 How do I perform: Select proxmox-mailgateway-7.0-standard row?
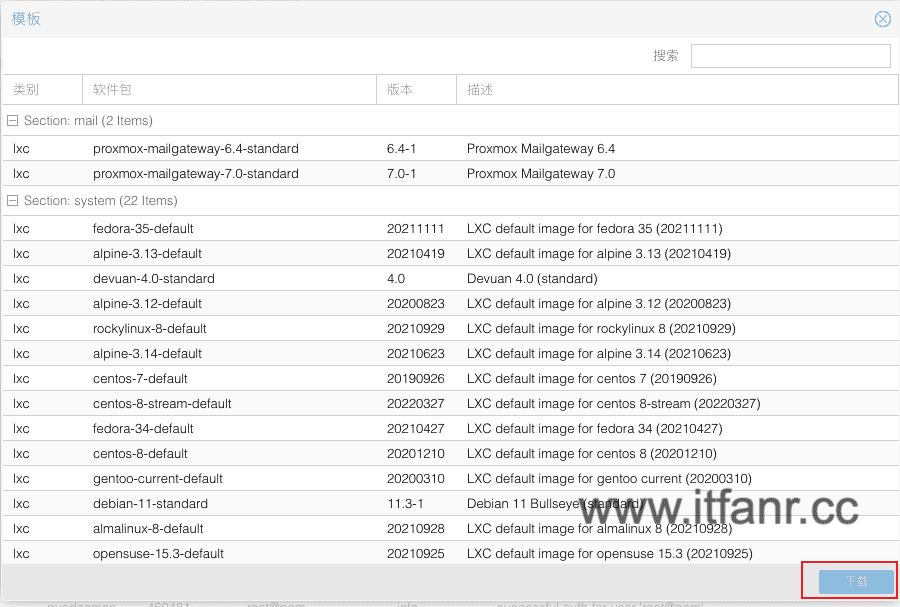pos(451,173)
